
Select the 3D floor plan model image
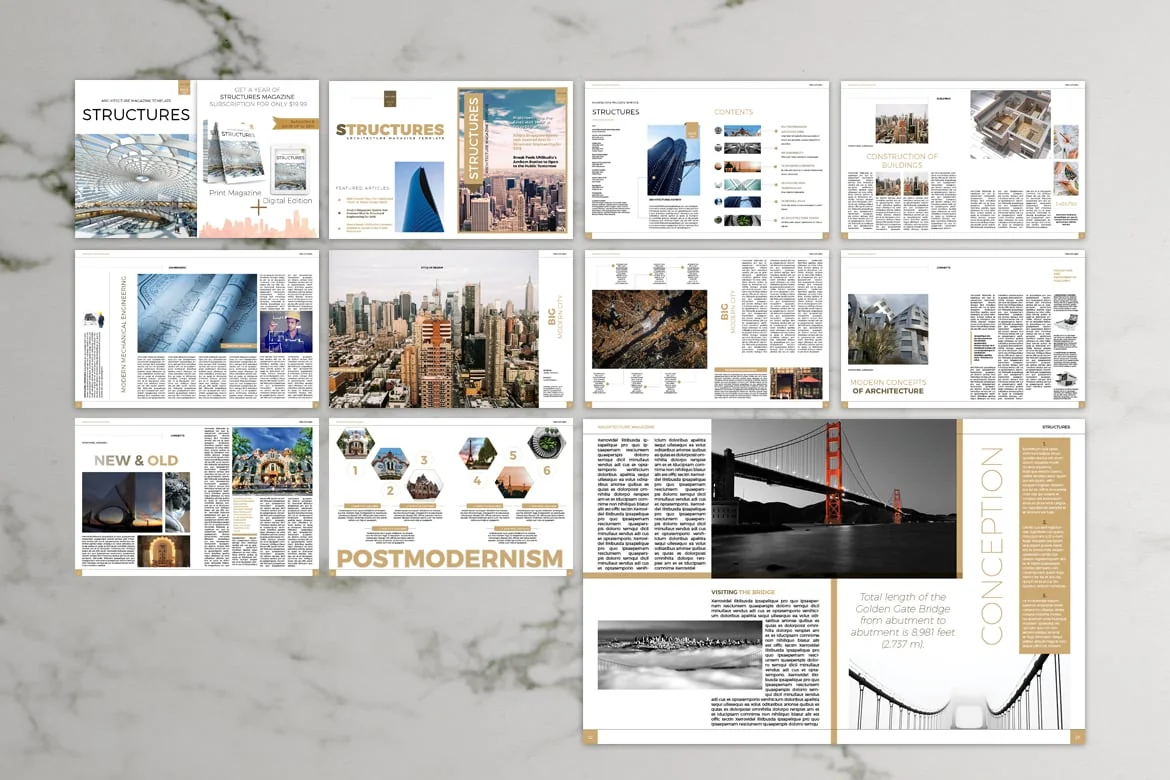point(1010,125)
